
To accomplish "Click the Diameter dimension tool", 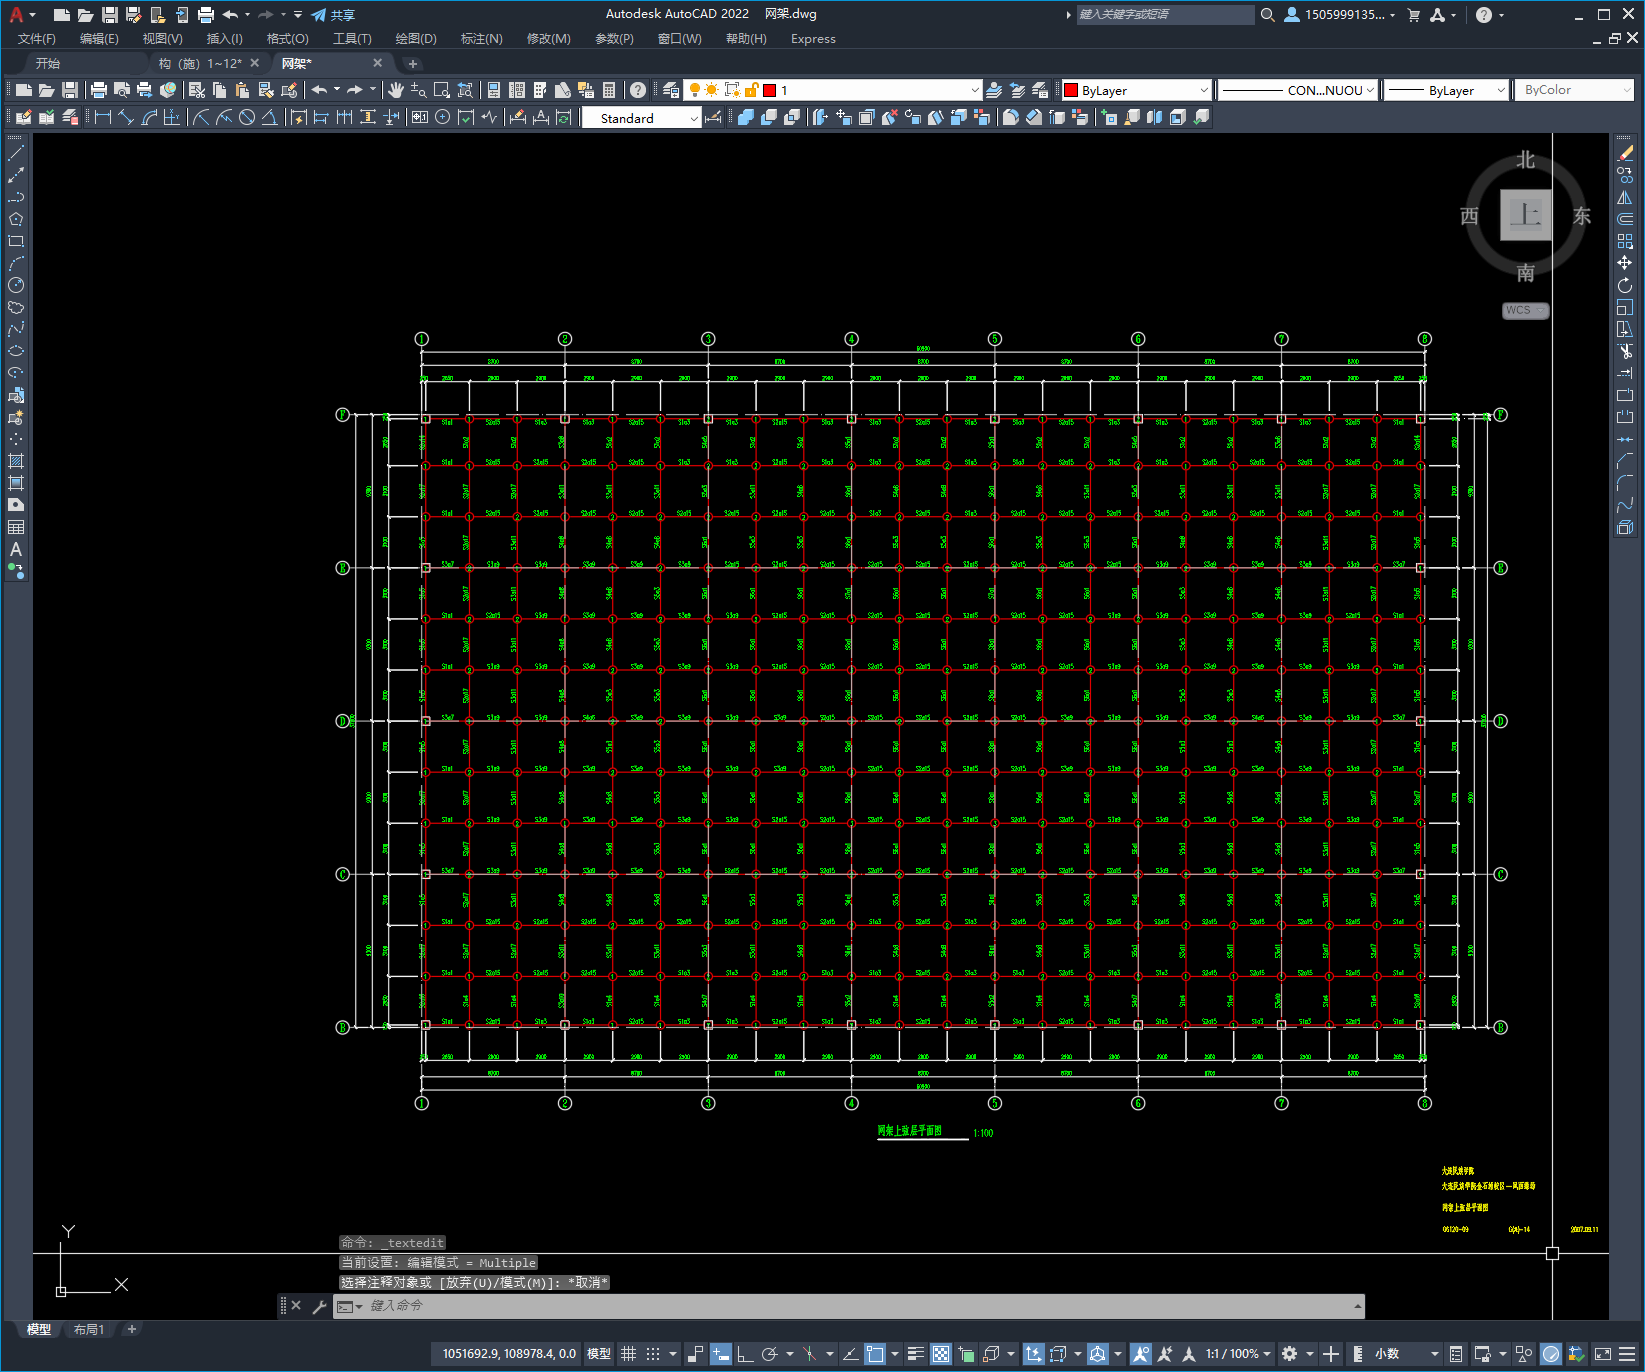I will point(247,117).
